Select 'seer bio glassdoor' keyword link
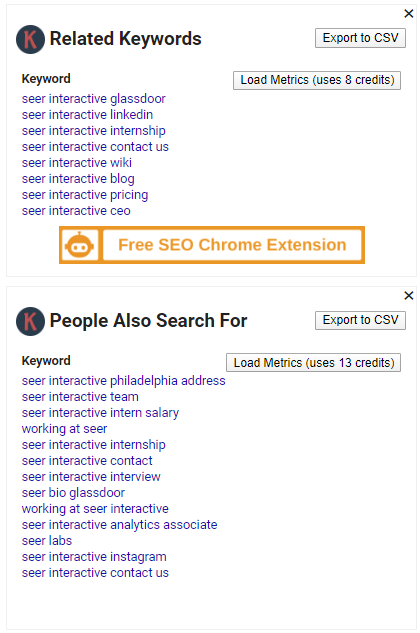The height and width of the screenshot is (633, 420). tap(73, 493)
